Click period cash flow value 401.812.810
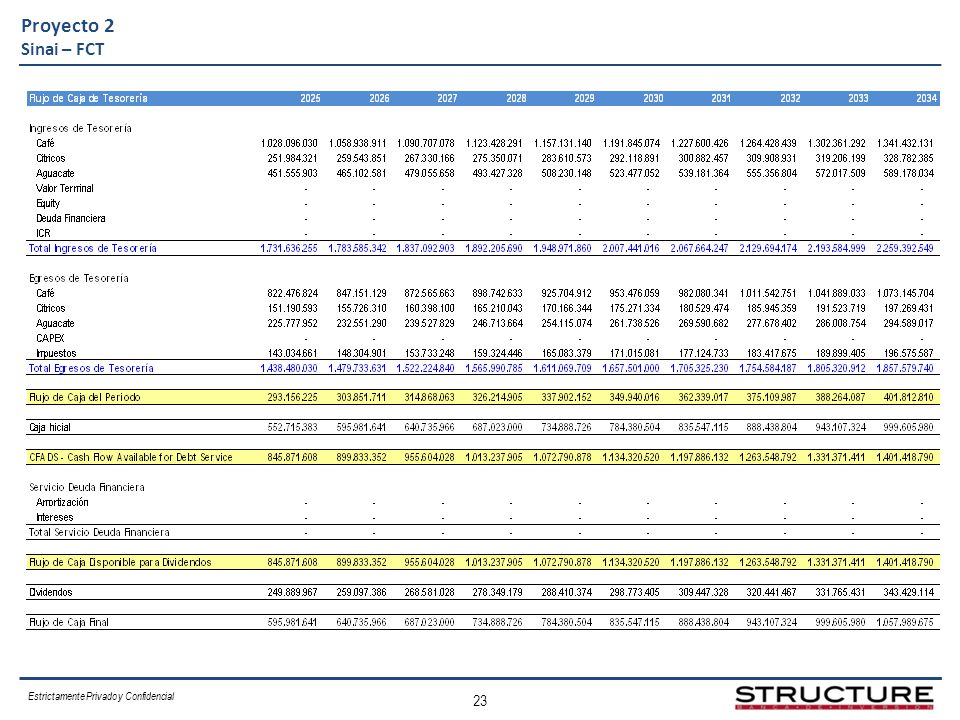The width and height of the screenshot is (960, 720). 909,397
